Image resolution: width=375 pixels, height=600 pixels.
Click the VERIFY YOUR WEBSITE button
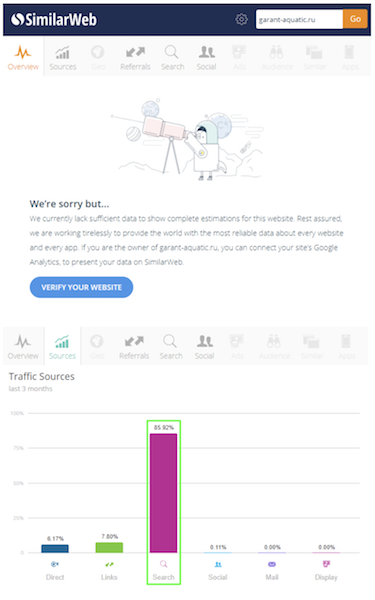click(x=82, y=287)
